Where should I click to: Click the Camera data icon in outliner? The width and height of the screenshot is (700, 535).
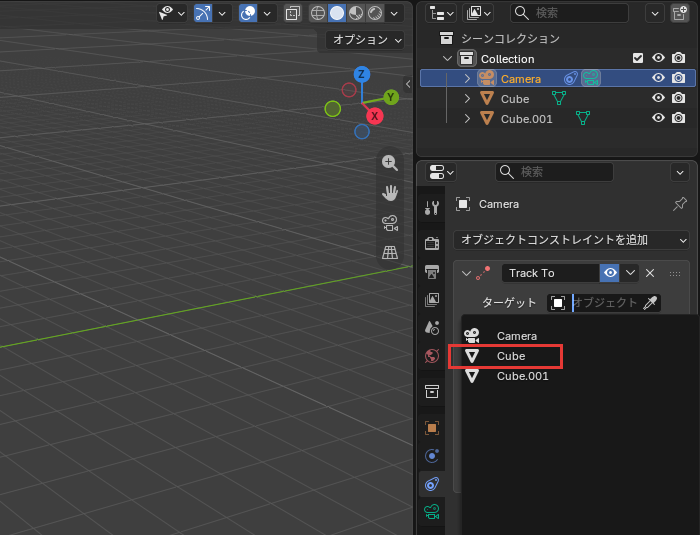591,79
